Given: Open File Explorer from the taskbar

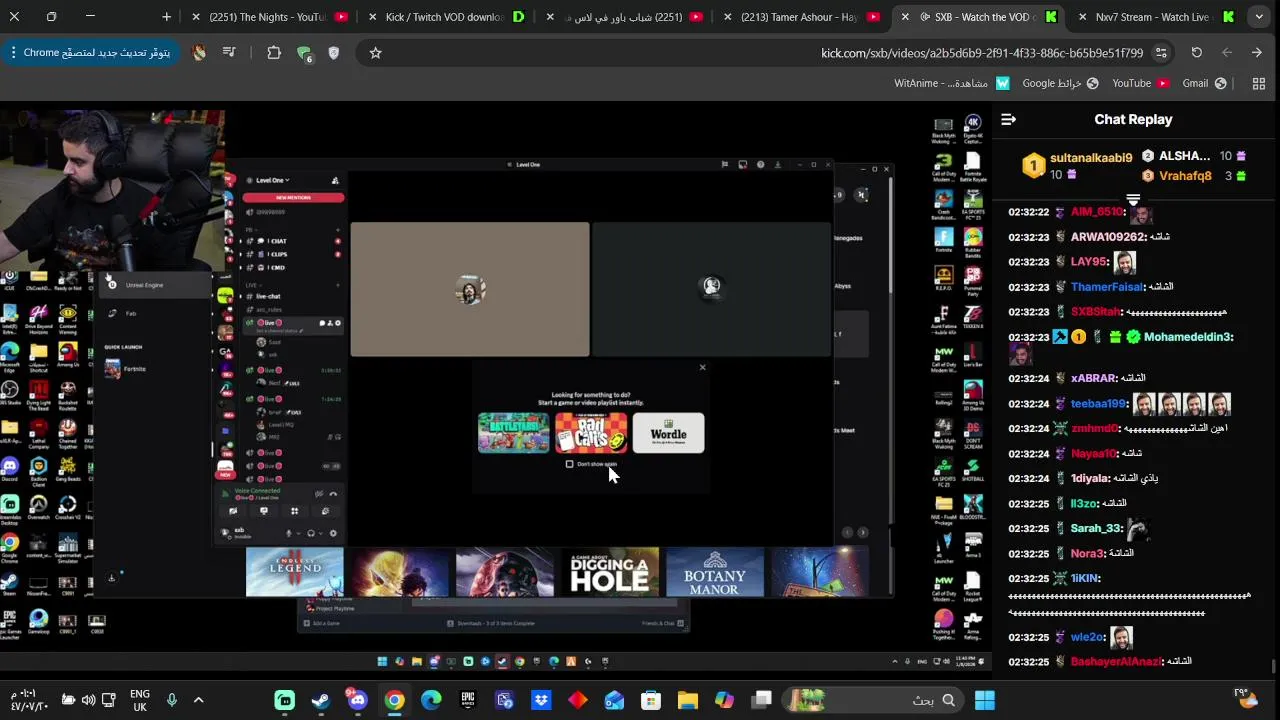Looking at the screenshot, I should 688,700.
